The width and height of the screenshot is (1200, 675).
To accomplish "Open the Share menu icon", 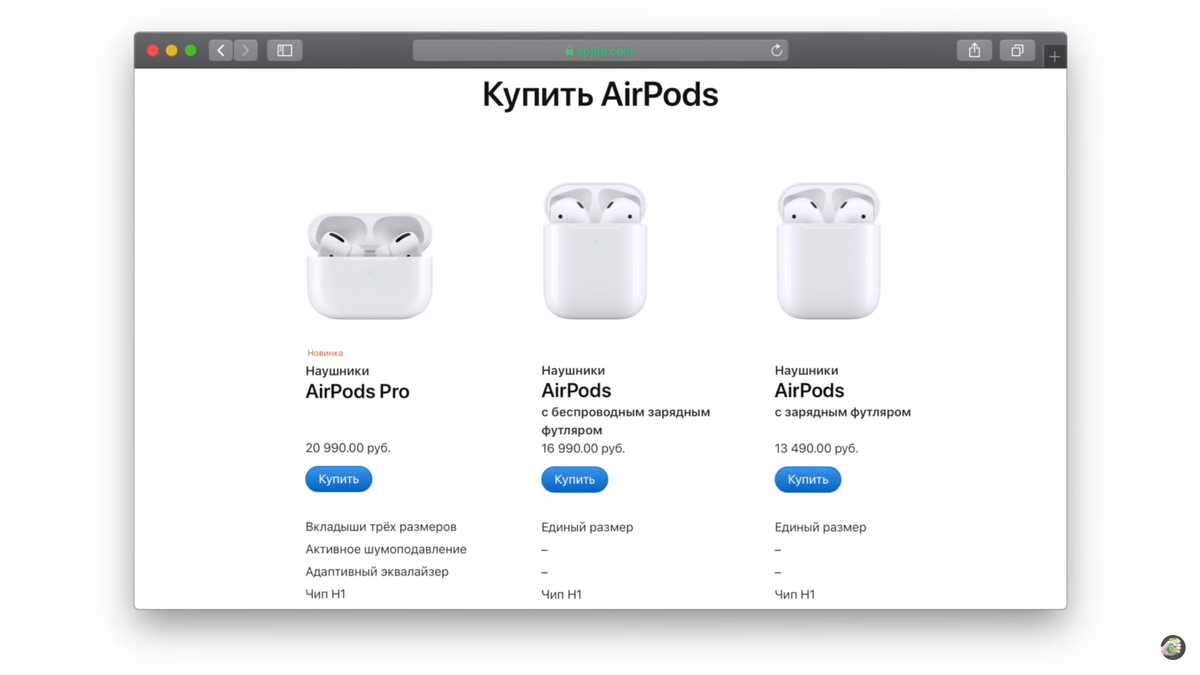I will [x=974, y=50].
